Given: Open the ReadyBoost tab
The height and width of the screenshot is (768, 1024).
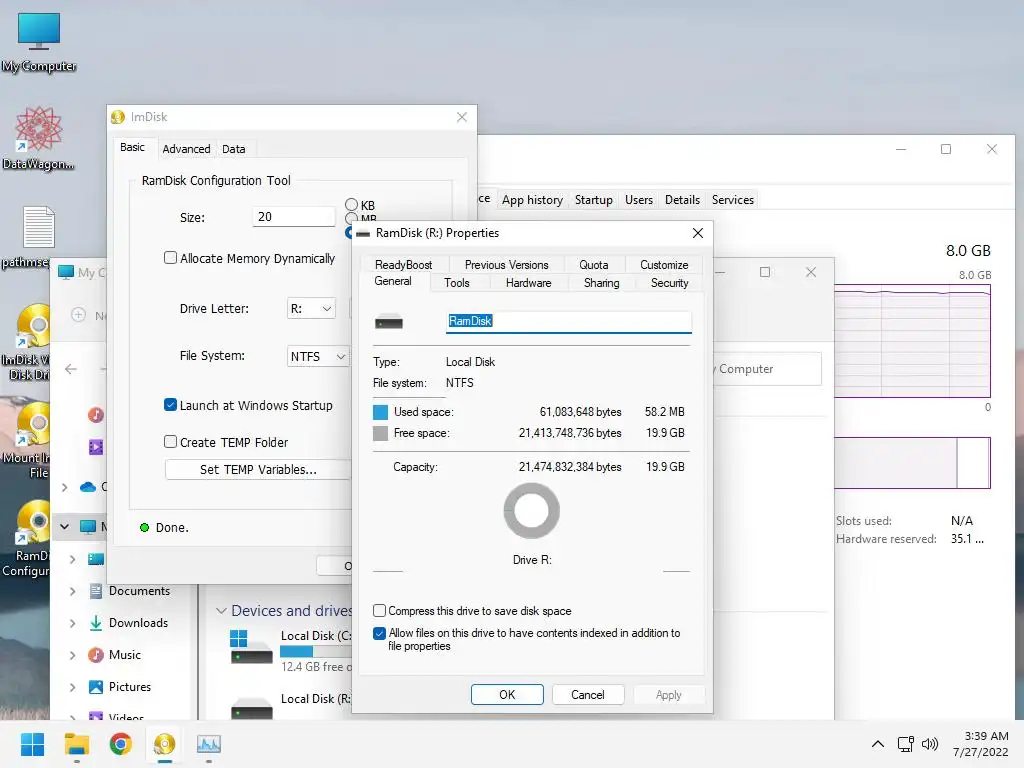Looking at the screenshot, I should pos(404,264).
